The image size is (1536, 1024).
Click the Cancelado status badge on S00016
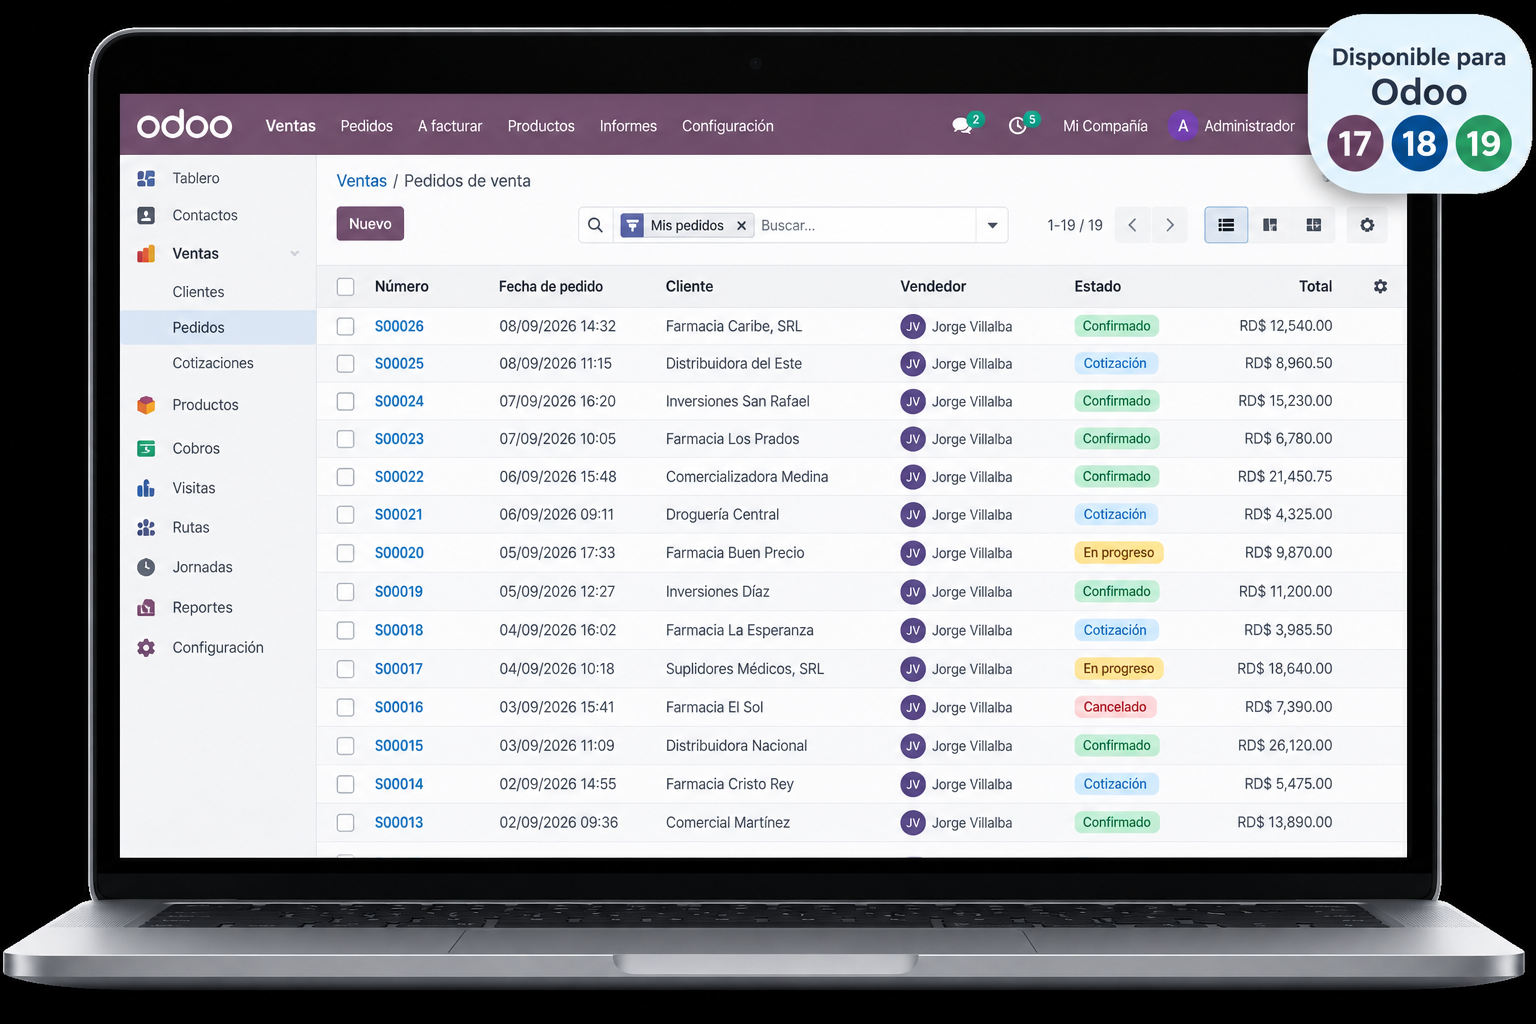[x=1115, y=707]
